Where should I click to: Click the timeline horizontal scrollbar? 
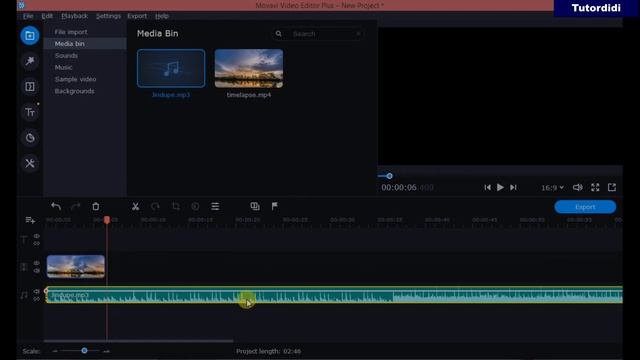click(139, 341)
